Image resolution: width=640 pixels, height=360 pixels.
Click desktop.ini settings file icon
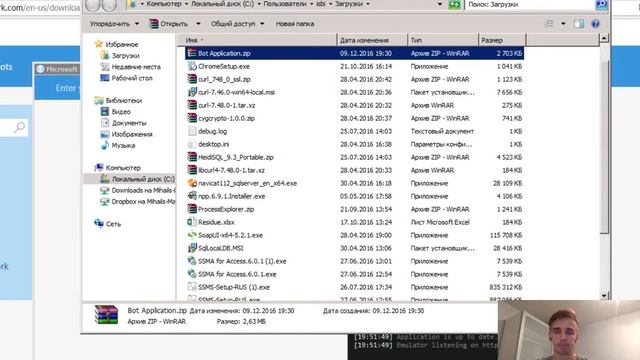(x=192, y=144)
